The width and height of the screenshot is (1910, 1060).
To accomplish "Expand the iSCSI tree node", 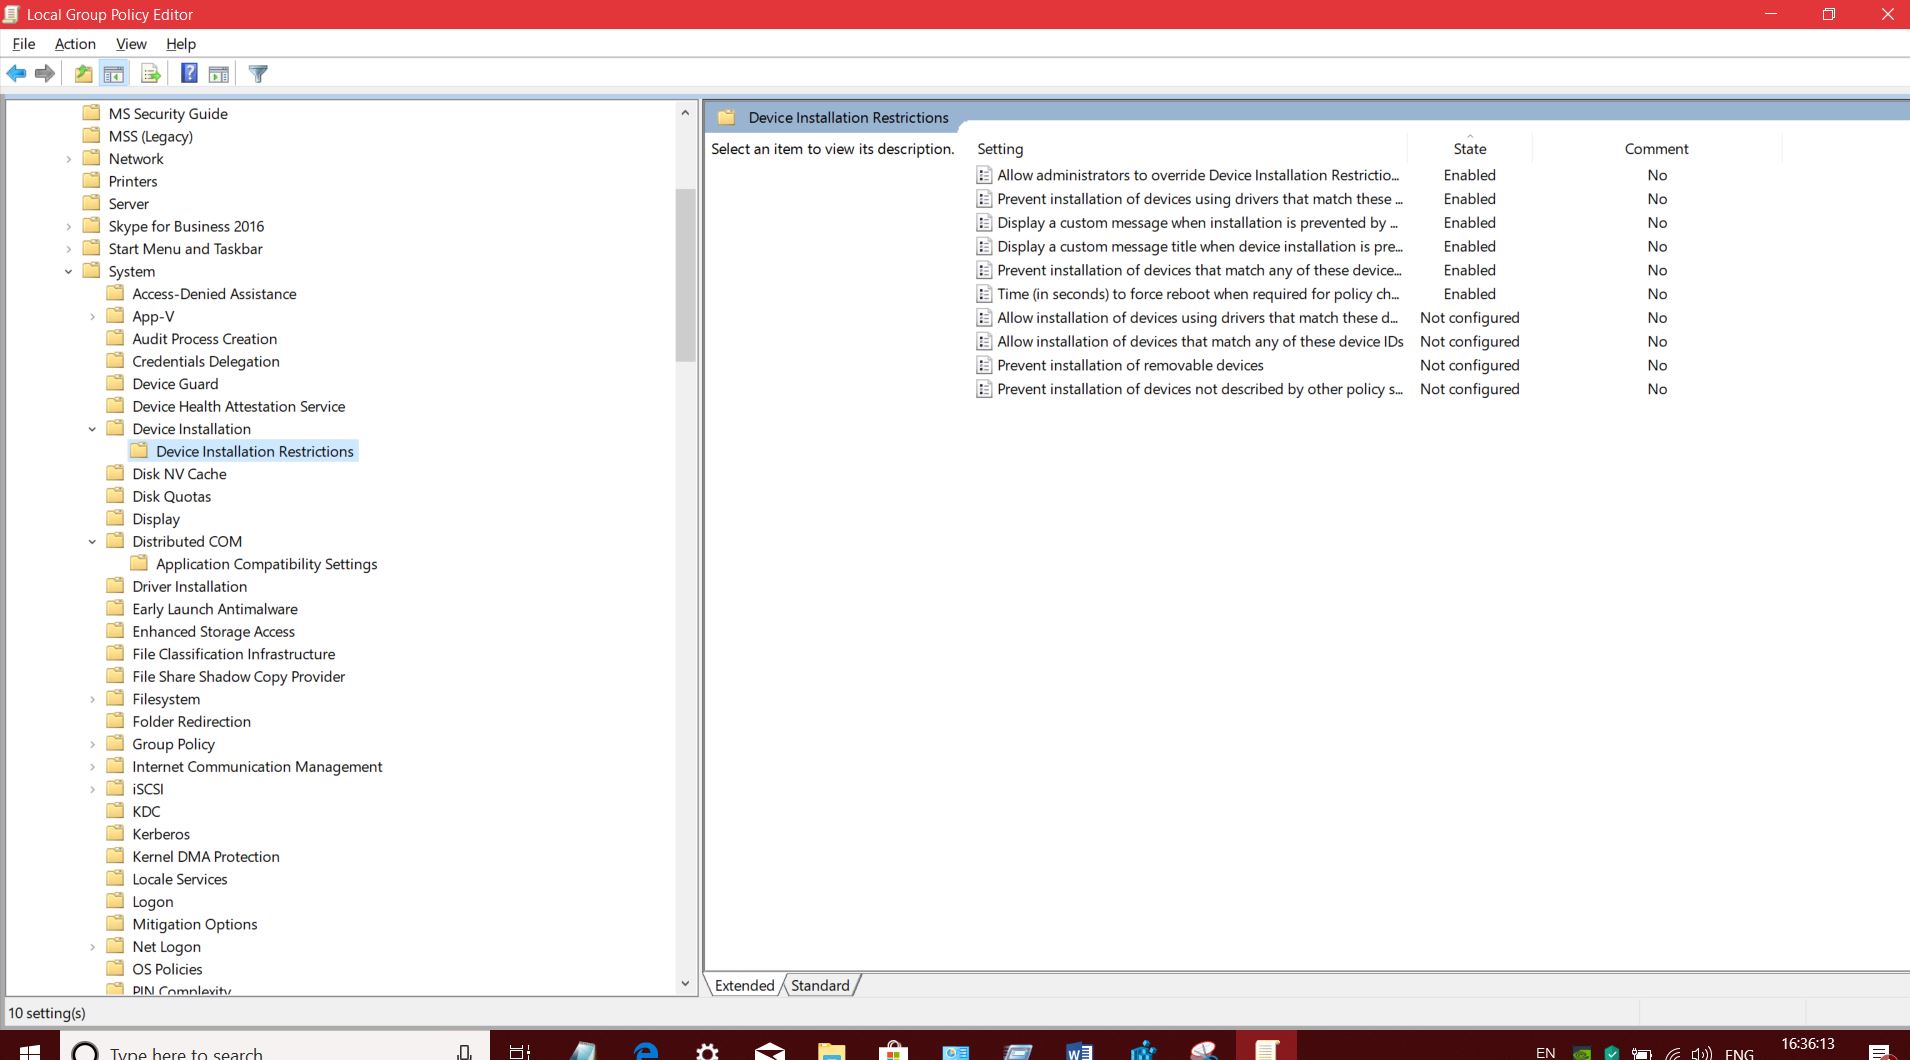I will tap(93, 789).
